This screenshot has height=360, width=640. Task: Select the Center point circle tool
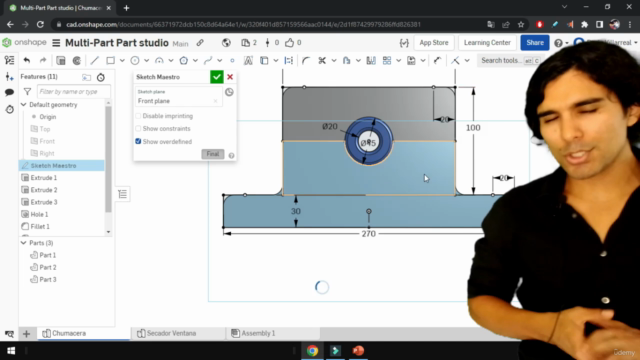[135, 60]
